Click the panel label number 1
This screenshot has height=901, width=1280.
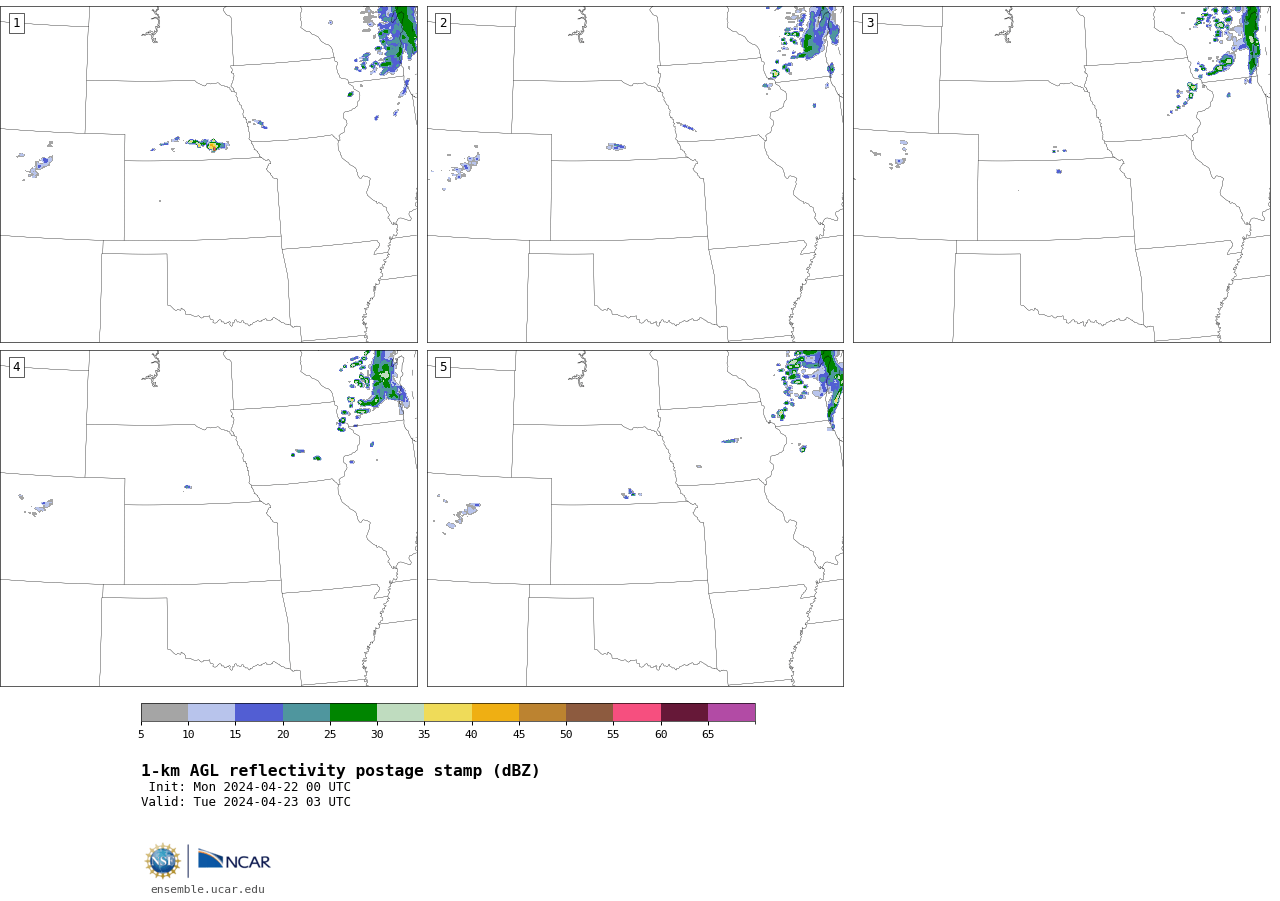click(x=16, y=23)
